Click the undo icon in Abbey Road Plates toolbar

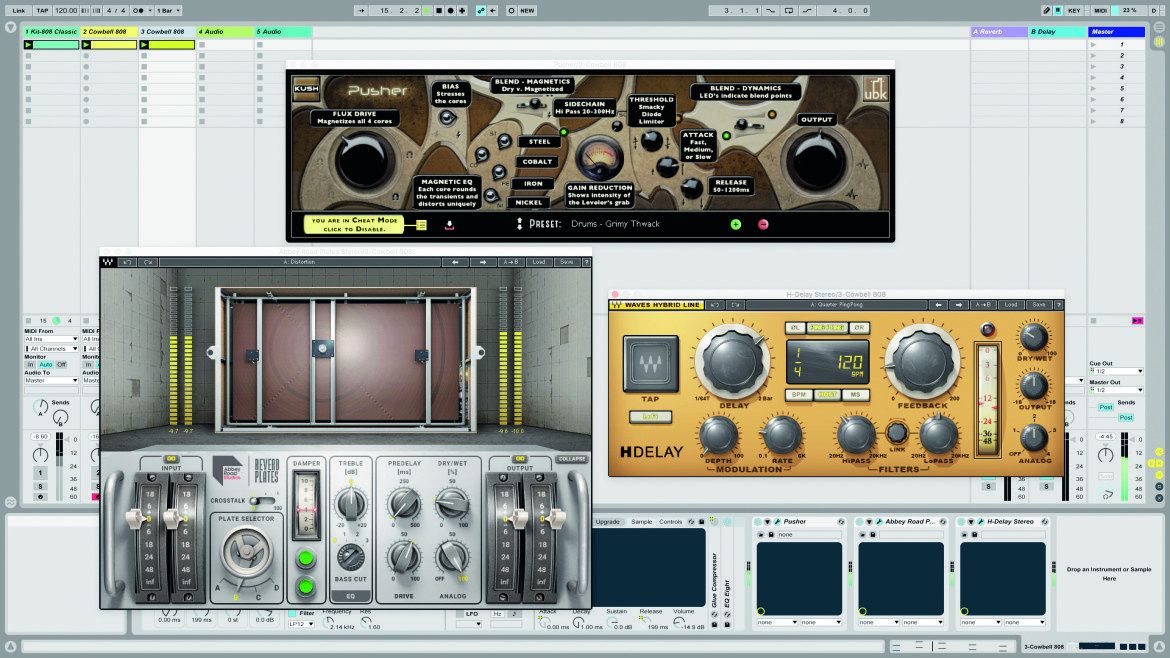point(127,263)
